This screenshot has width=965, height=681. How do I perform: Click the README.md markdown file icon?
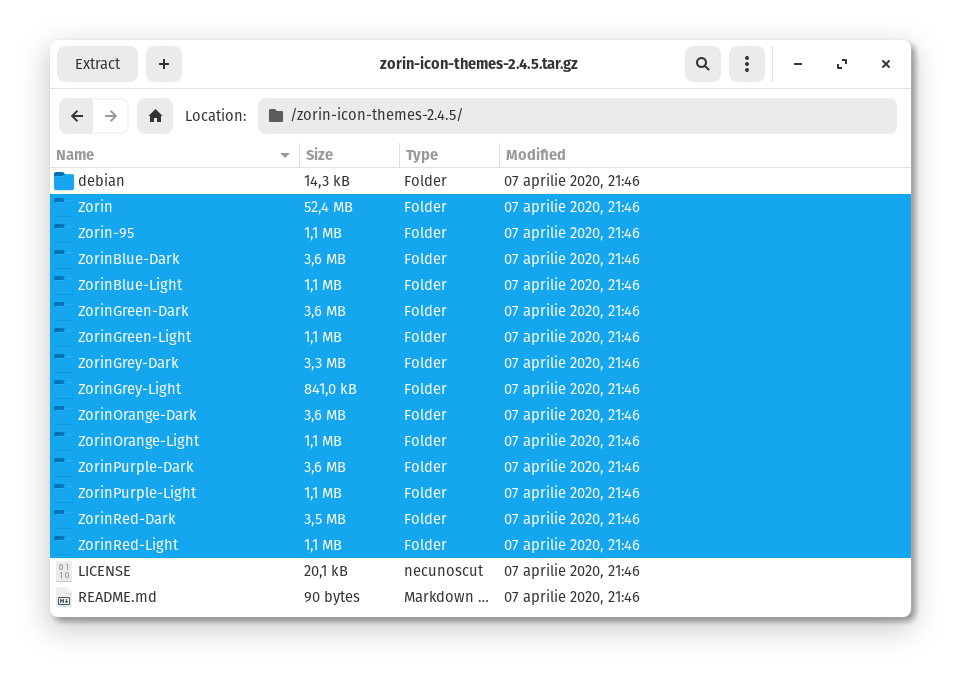[x=63, y=597]
